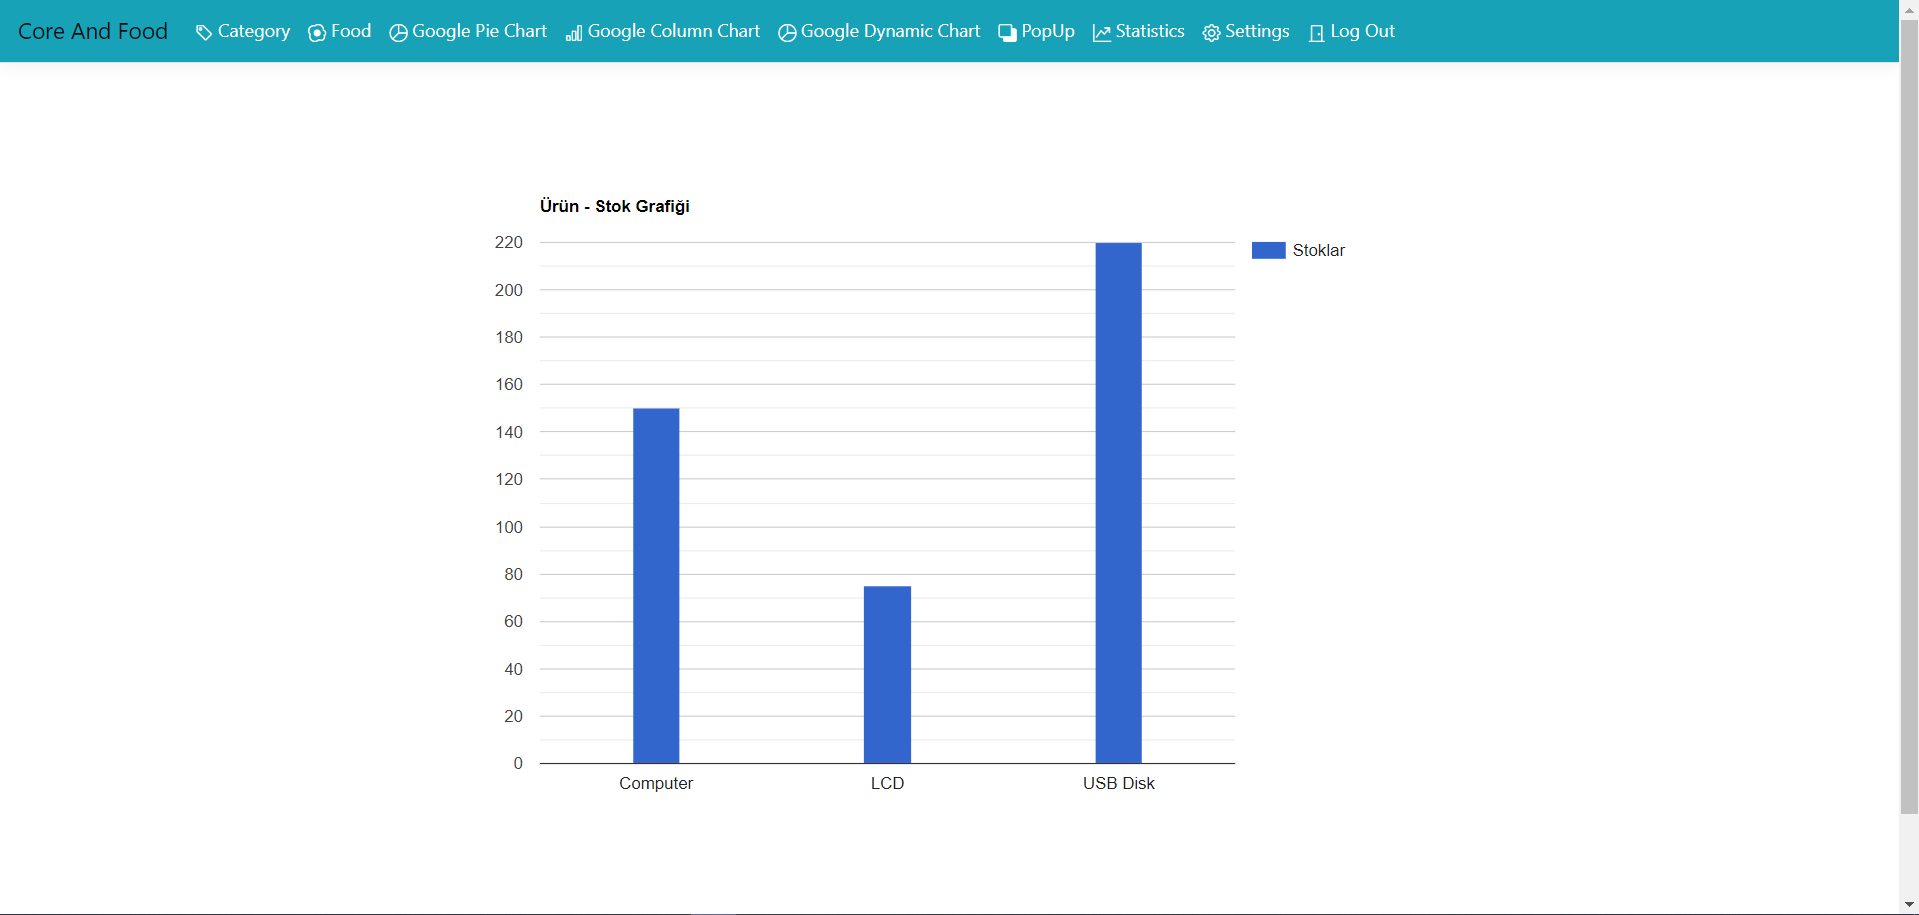The image size is (1919, 915).
Task: Open Settings via the gear icon
Action: (1210, 31)
